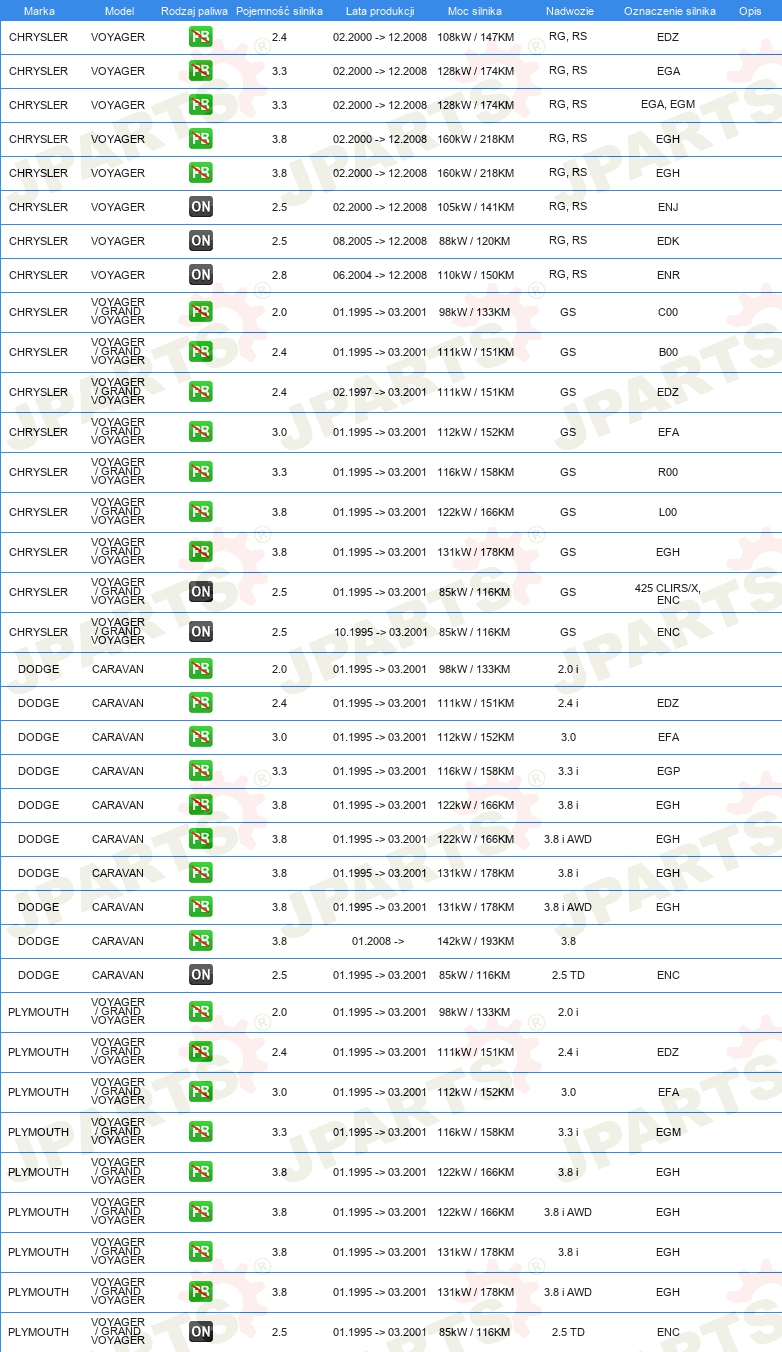
Task: Select the production date '01.2008 ->'
Action: pos(378,941)
